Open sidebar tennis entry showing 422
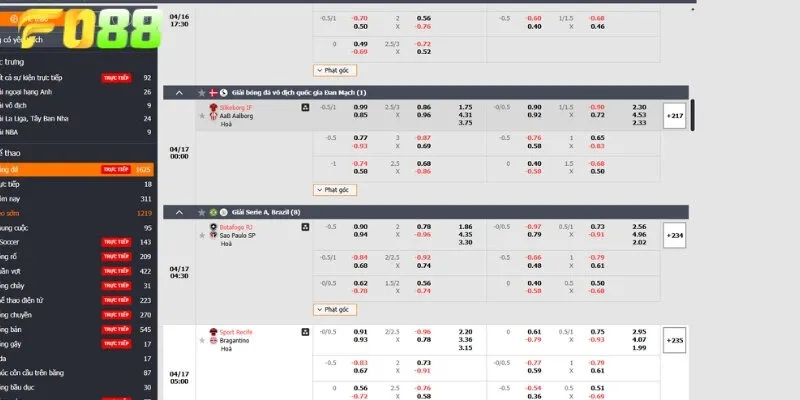 (x=77, y=271)
